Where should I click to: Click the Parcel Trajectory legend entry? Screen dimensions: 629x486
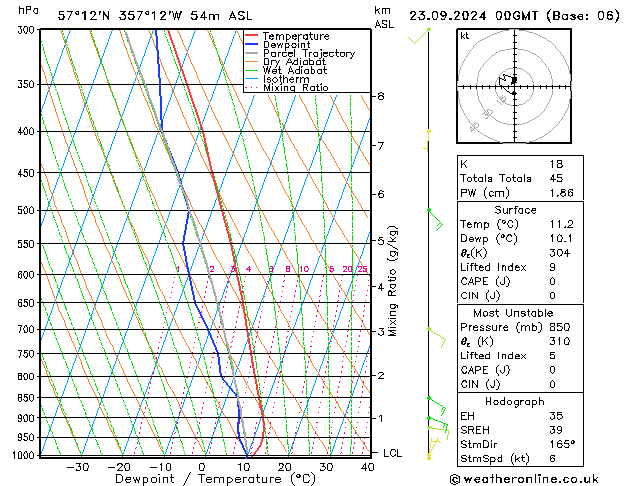tap(300, 53)
